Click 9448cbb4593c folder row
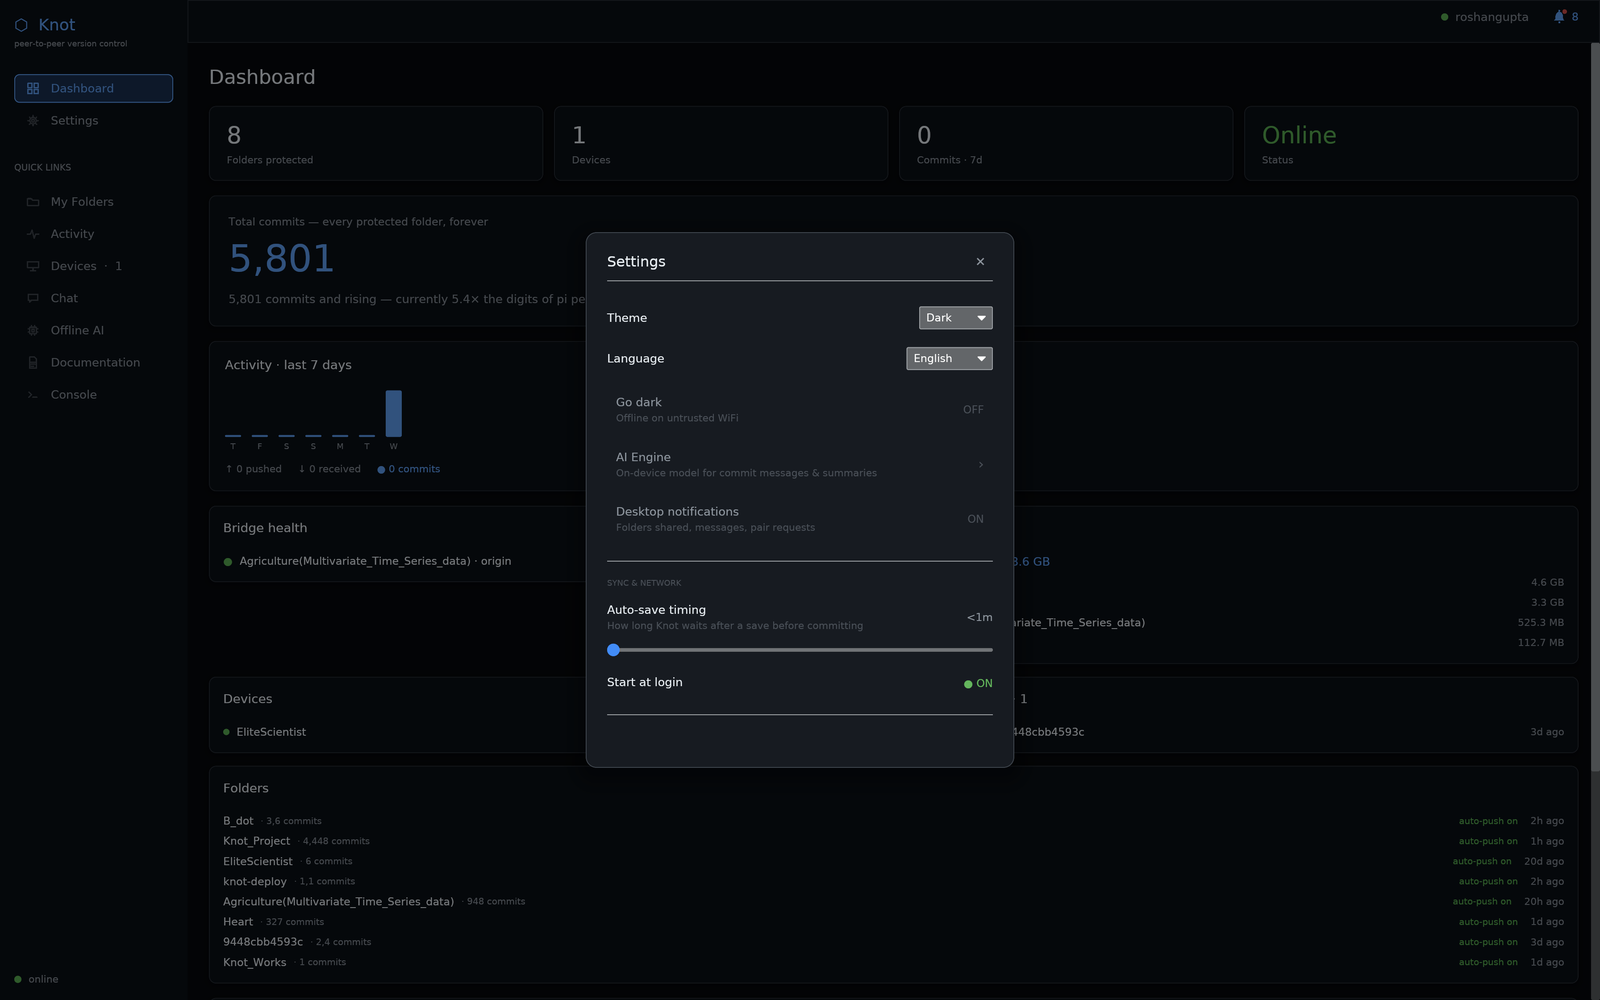Screen dimensions: 1600x1000 pos(893,942)
